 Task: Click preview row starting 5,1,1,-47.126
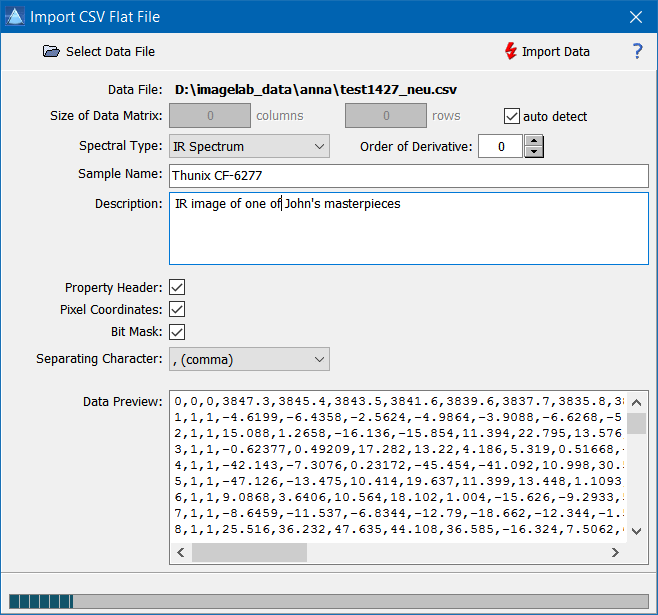coord(399,481)
